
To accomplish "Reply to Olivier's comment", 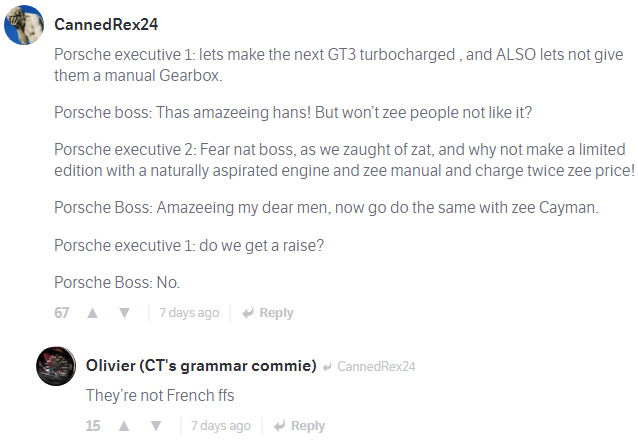I will [300, 426].
